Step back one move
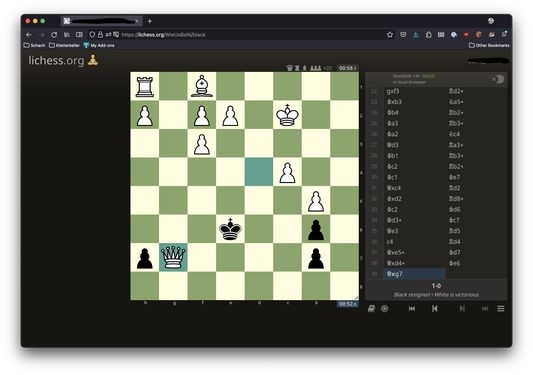The height and width of the screenshot is (375, 533). (x=434, y=309)
